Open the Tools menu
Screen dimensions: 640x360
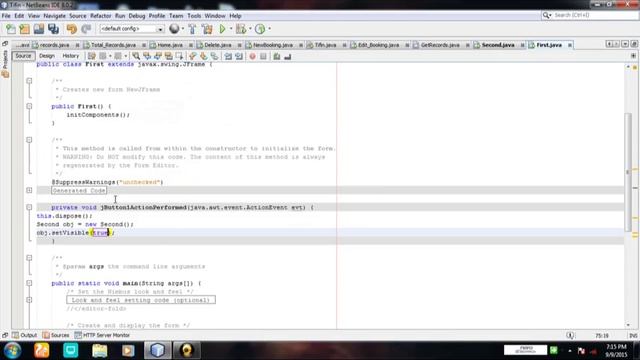[194, 16]
